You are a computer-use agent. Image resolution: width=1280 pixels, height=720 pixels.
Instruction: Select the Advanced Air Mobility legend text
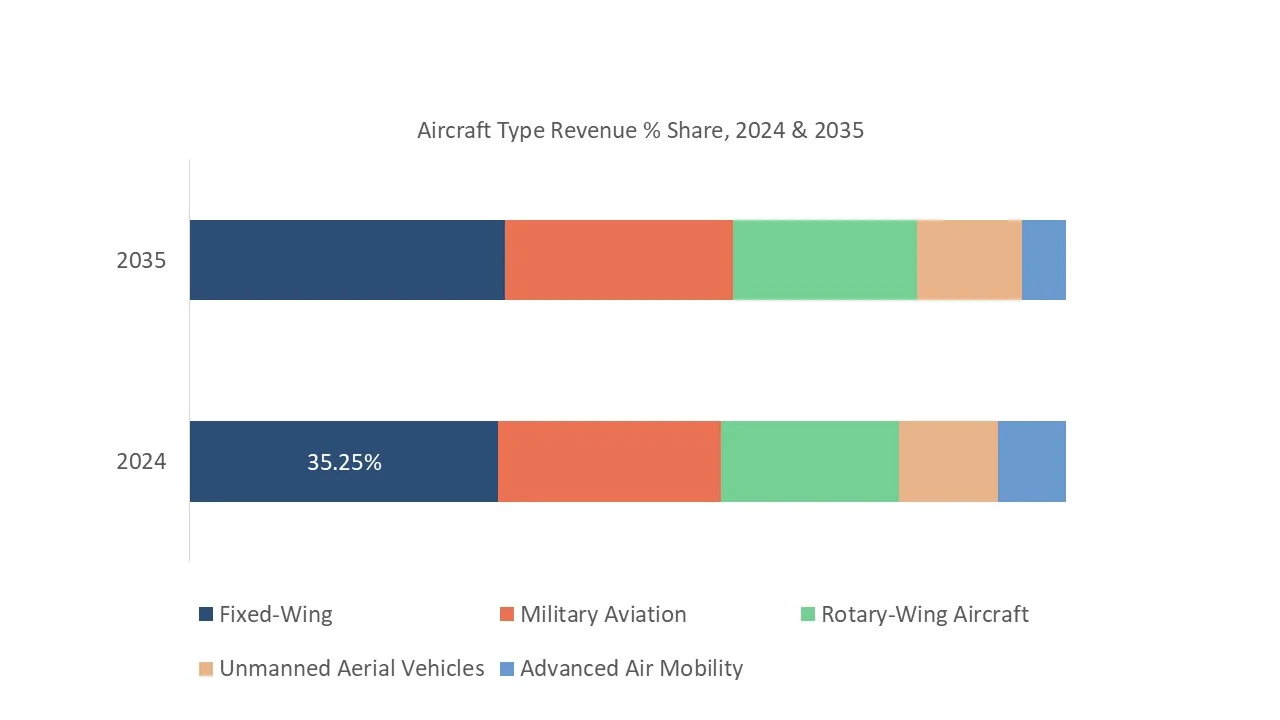631,669
